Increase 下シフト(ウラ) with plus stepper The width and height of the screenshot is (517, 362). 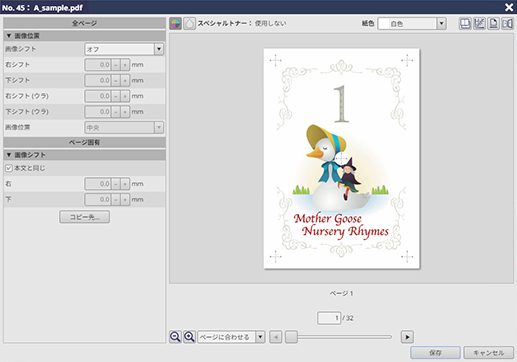tap(125, 112)
